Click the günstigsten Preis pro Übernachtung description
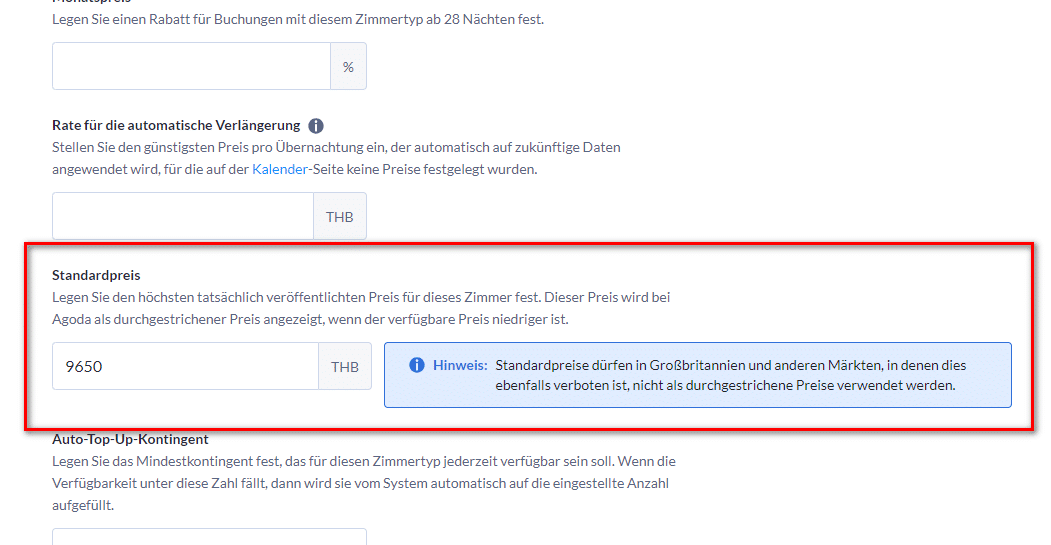 (x=336, y=158)
